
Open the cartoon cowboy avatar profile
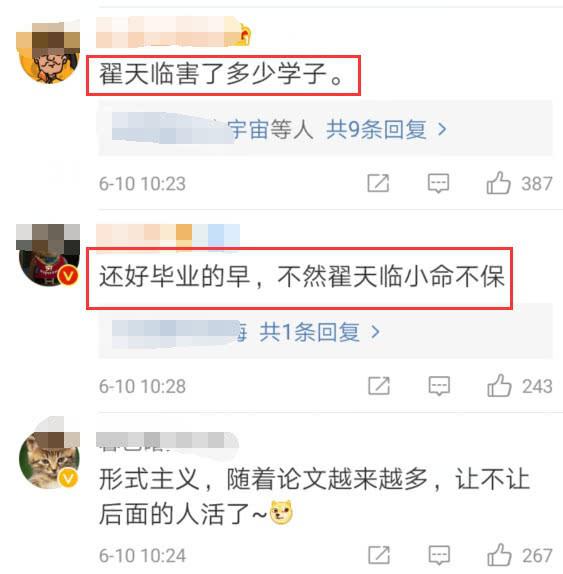tap(48, 52)
